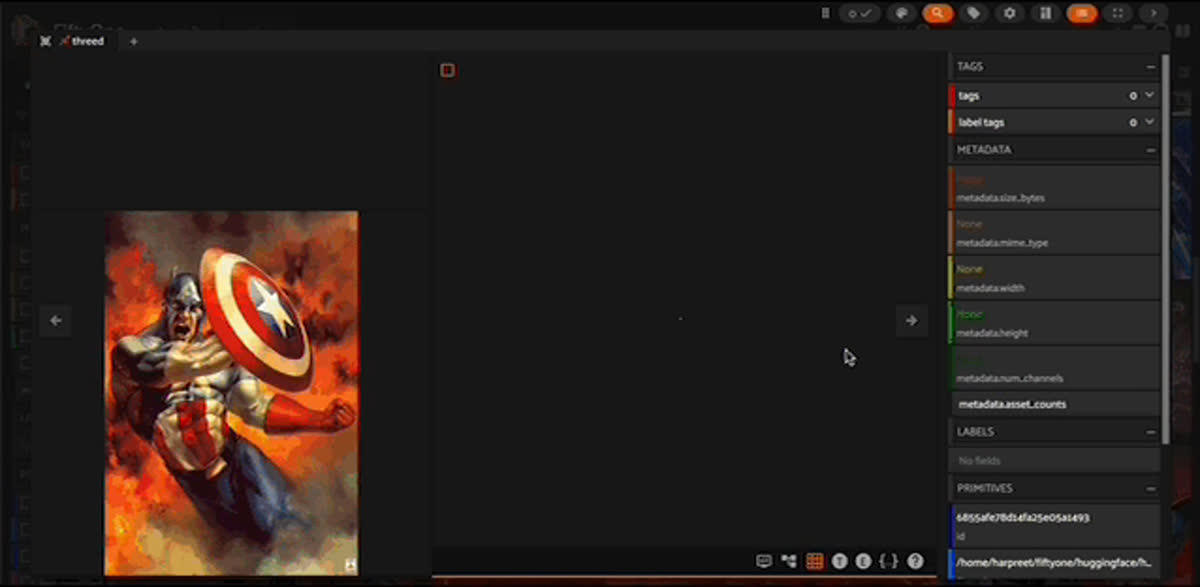The height and width of the screenshot is (587, 1200).
Task: Expand the tags field chevron
Action: (x=1149, y=95)
